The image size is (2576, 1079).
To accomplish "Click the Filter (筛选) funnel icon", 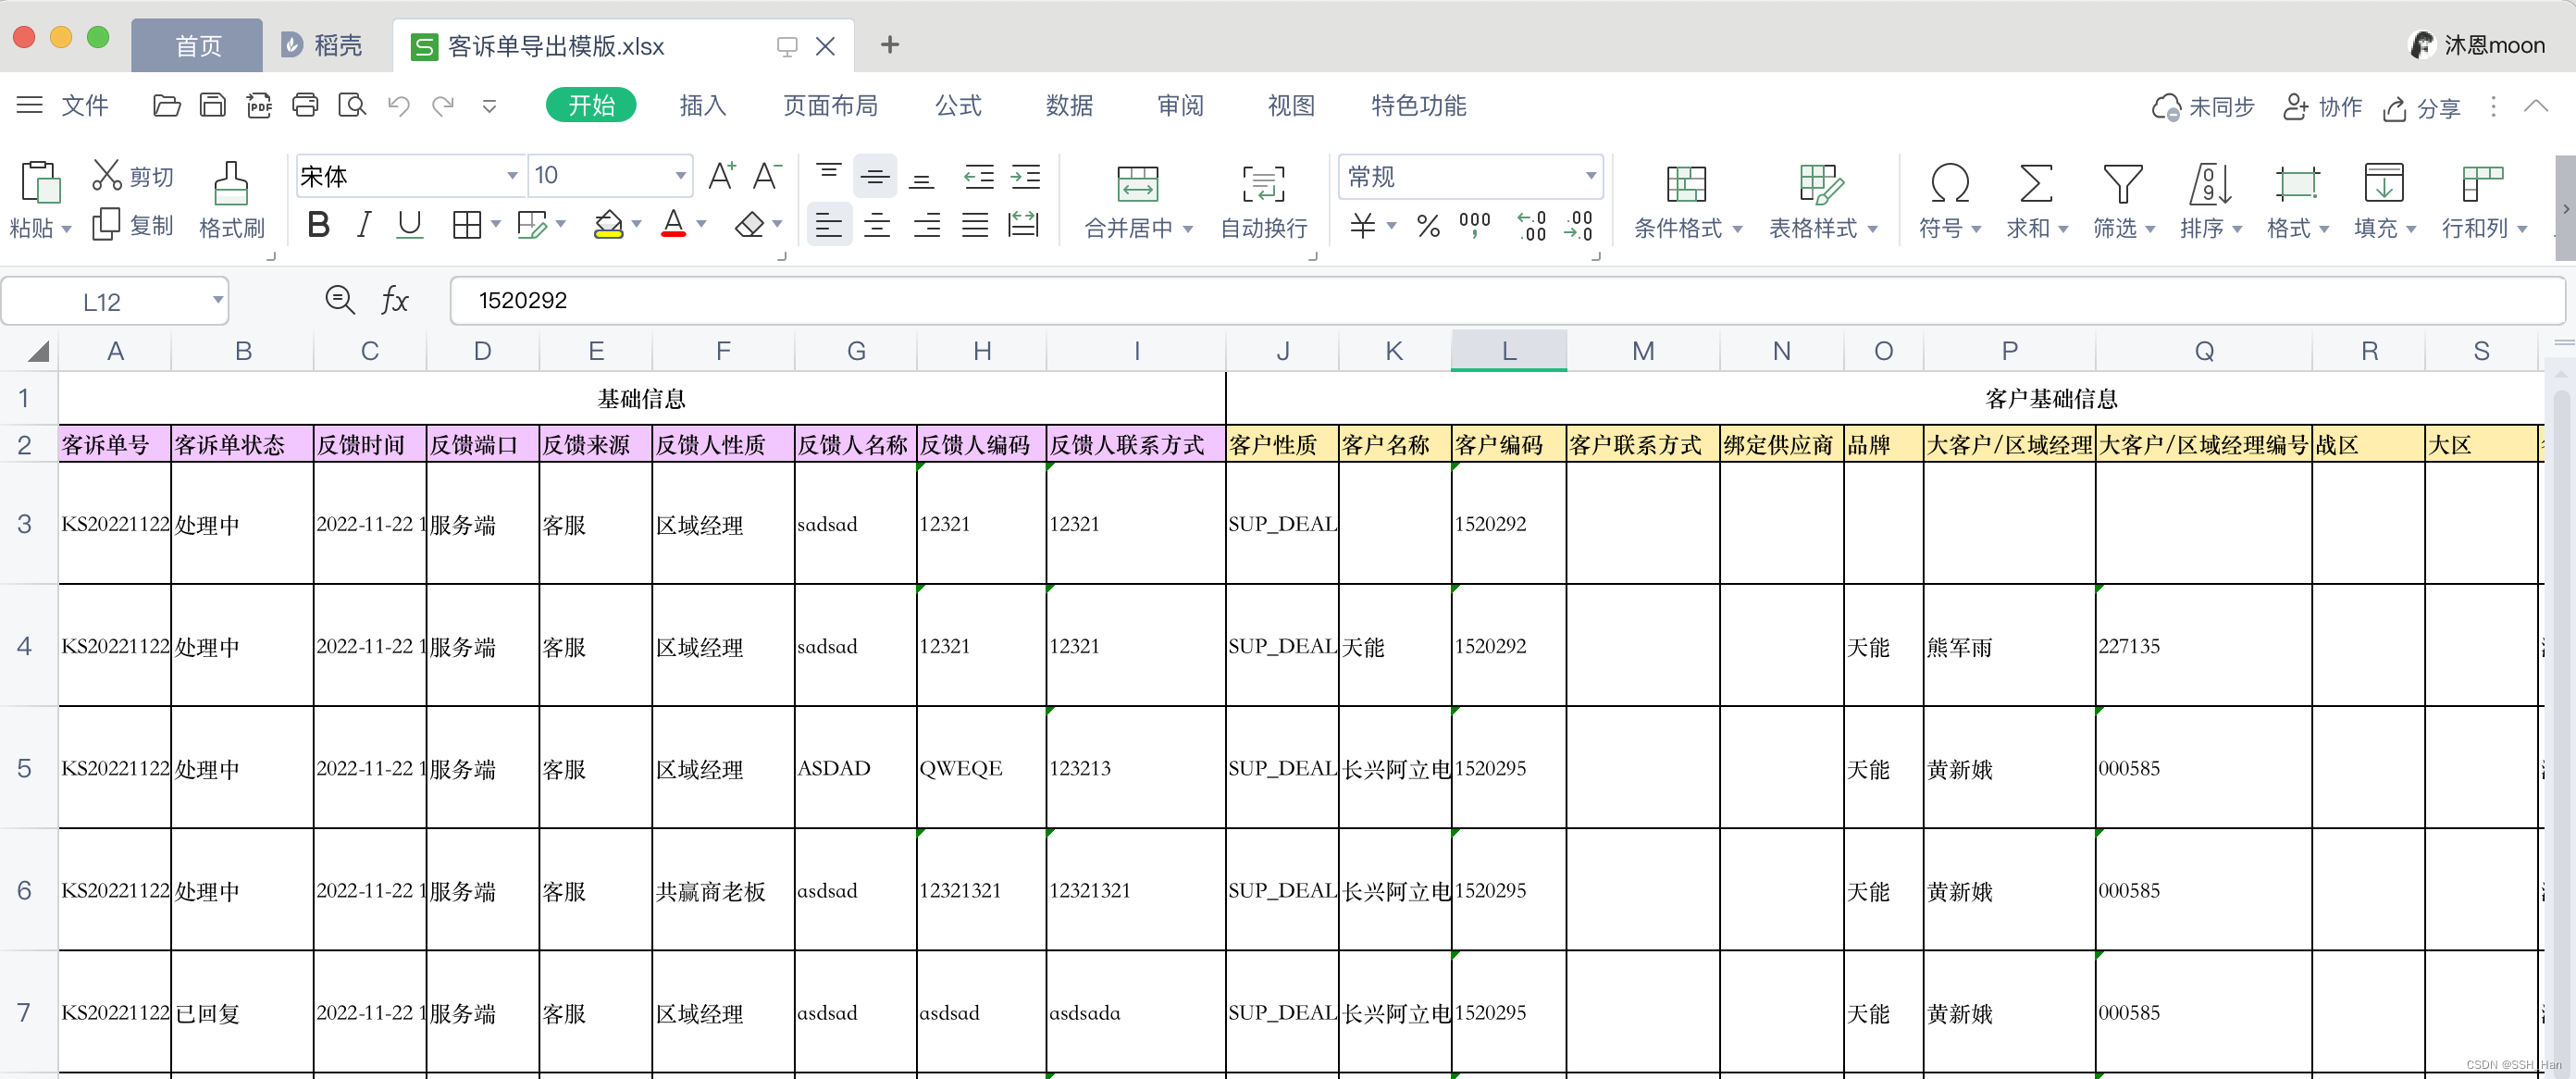I will (2121, 184).
